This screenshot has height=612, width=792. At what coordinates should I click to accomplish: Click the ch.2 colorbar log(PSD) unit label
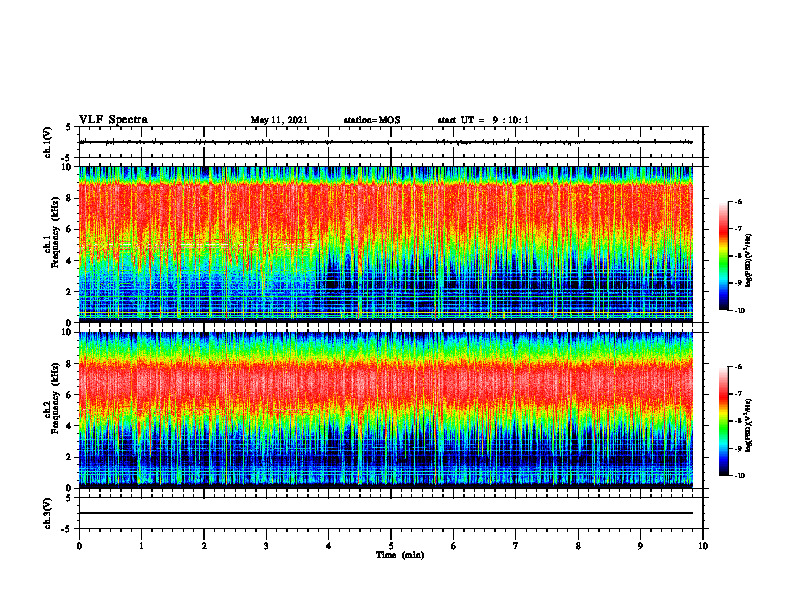(x=749, y=426)
